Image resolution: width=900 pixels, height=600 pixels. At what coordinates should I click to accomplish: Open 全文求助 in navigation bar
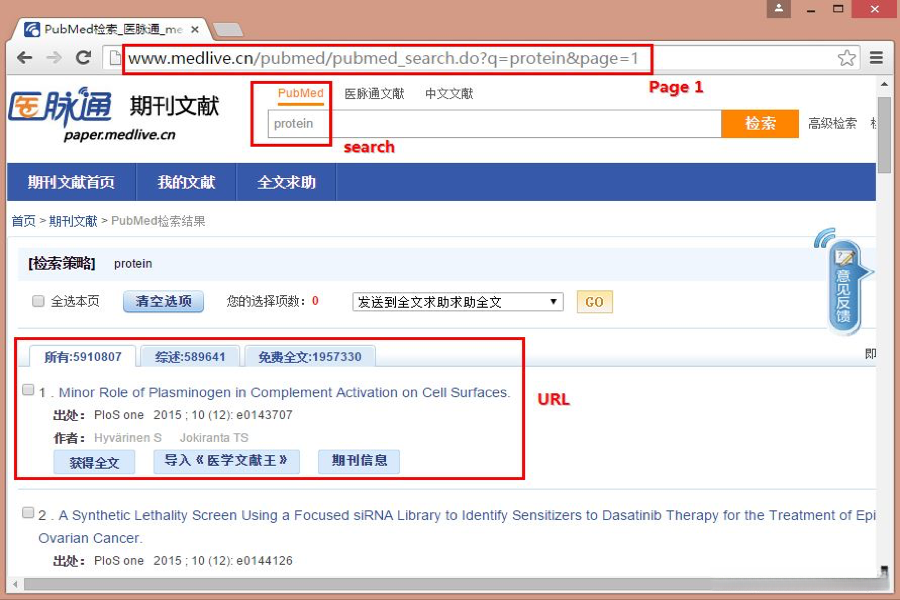[286, 182]
